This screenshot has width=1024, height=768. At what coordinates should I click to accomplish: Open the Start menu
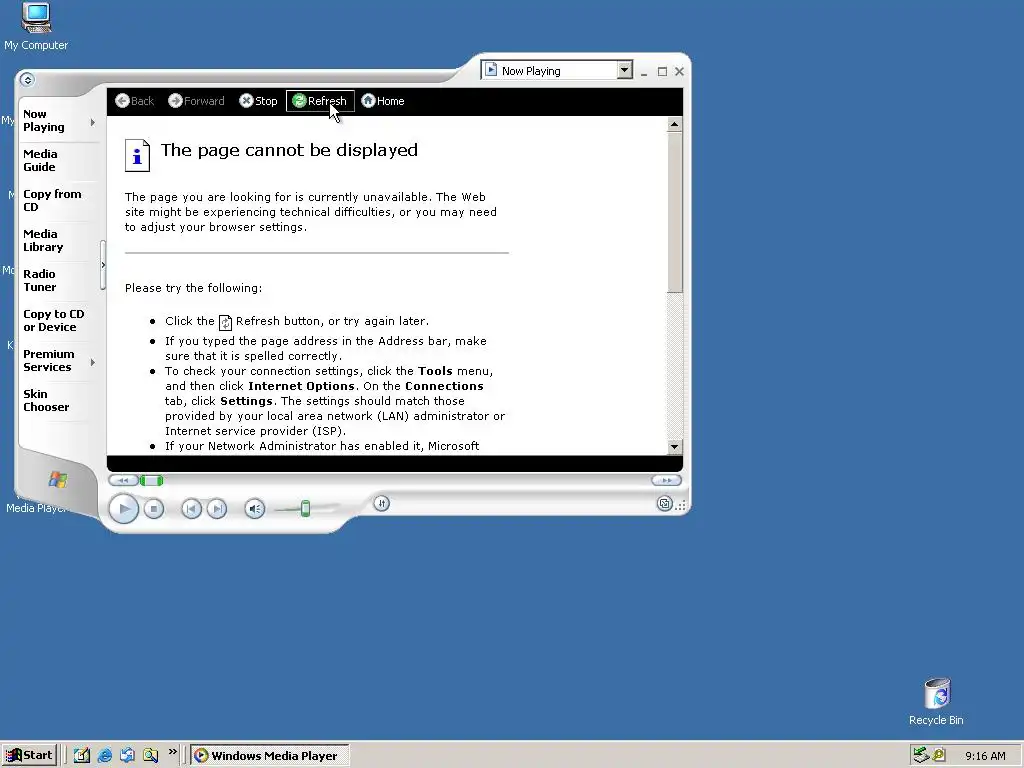pos(29,756)
